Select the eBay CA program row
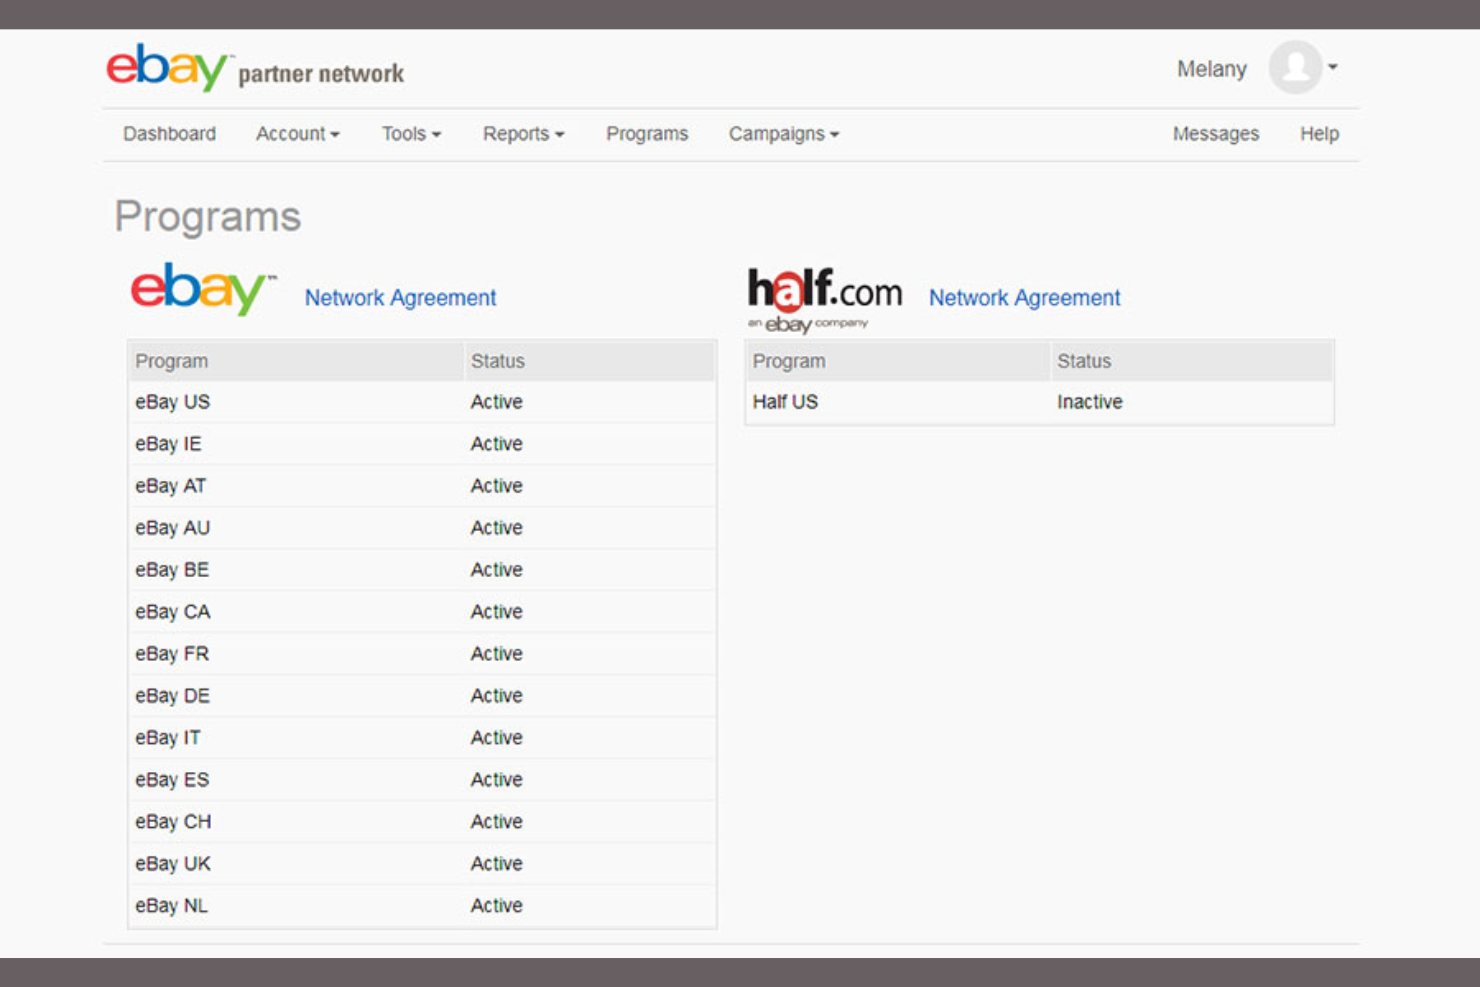 422,612
